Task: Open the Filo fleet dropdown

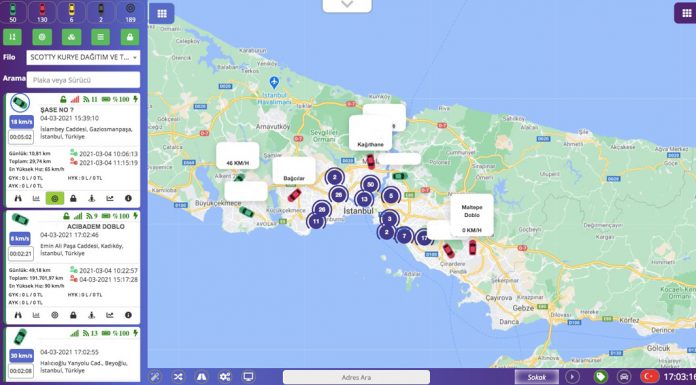Action: click(x=83, y=57)
